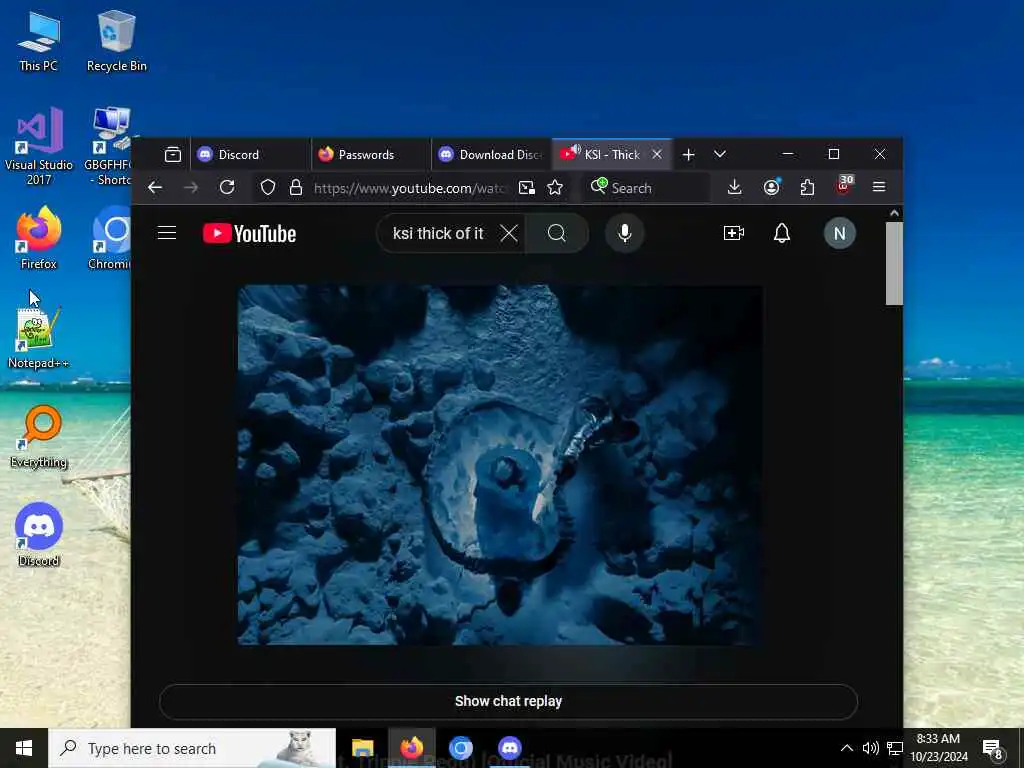Open the system volume control

coord(871,748)
